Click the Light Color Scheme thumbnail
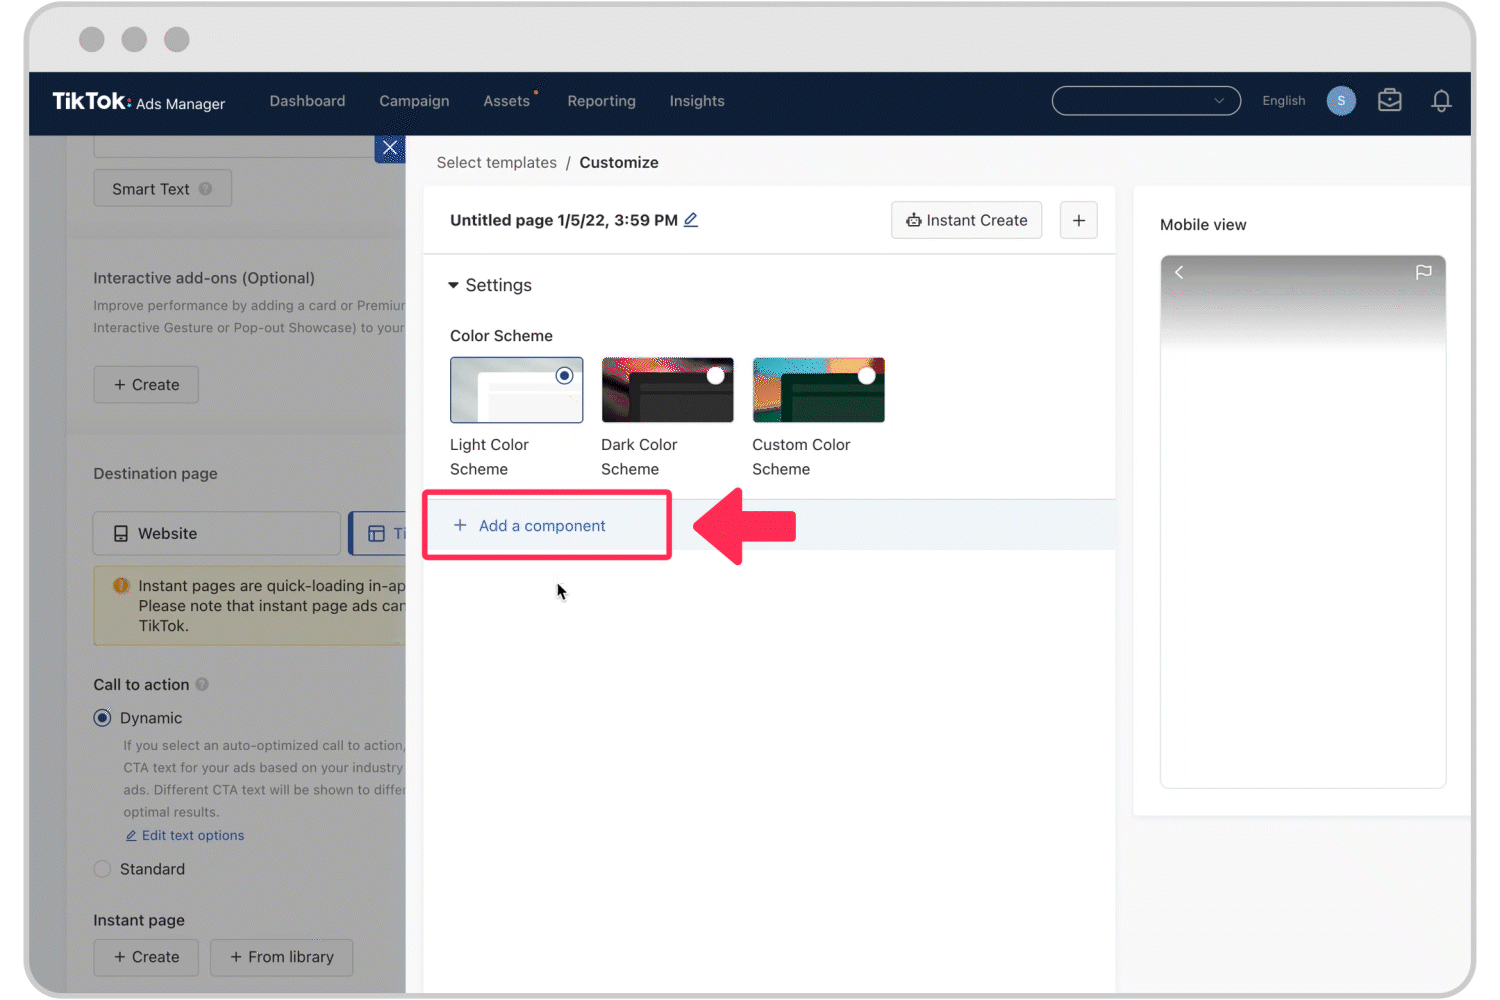This screenshot has width=1500, height=1000. [x=516, y=390]
